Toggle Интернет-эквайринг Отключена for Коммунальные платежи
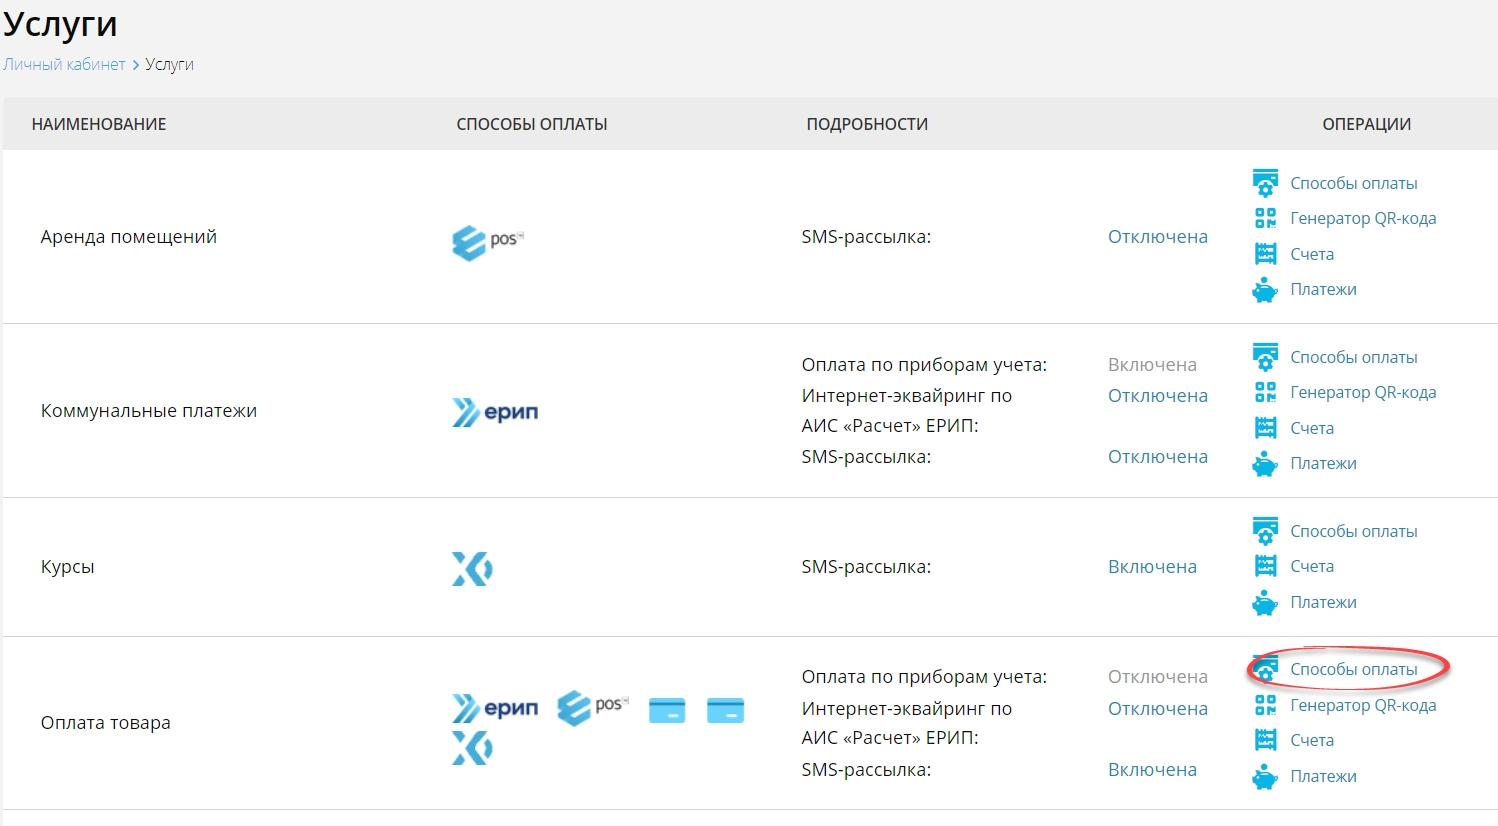The width and height of the screenshot is (1498, 826). tap(1158, 396)
